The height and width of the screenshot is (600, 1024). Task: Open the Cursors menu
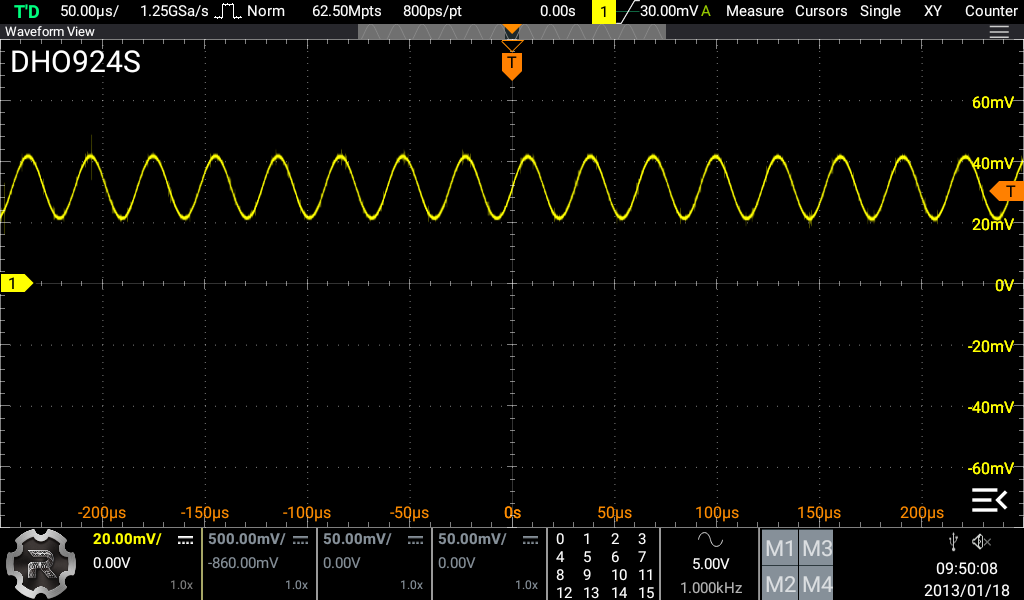820,11
